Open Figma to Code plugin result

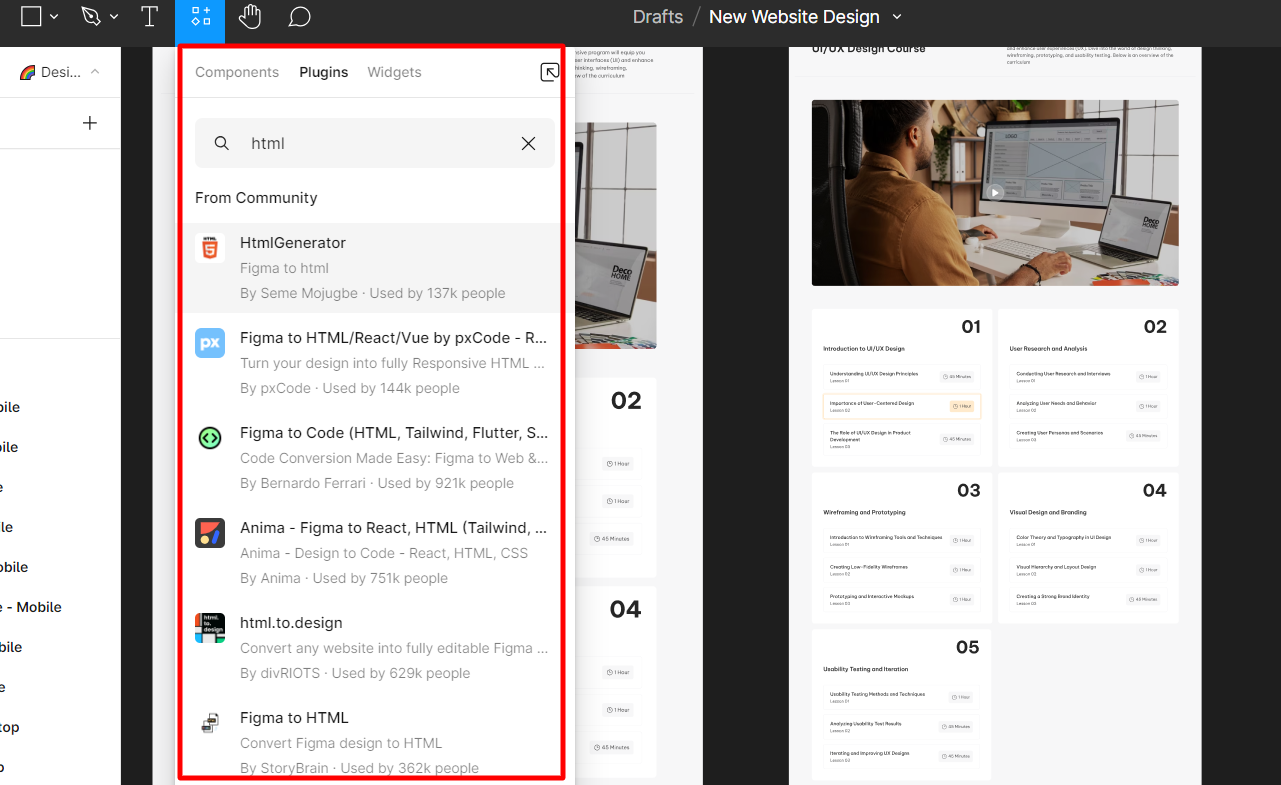coord(370,458)
